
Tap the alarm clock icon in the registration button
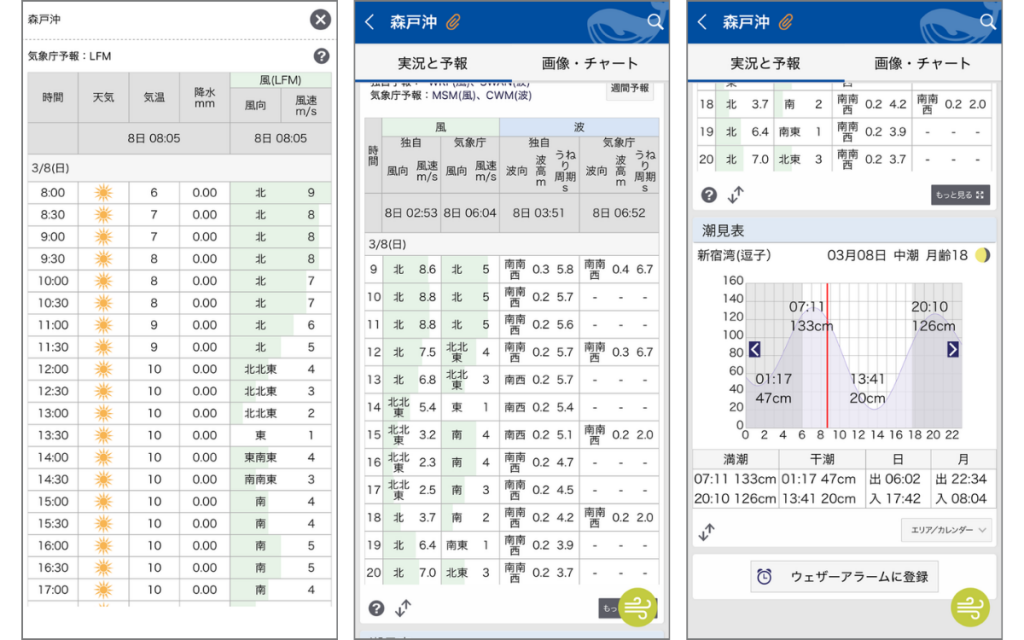click(x=761, y=576)
